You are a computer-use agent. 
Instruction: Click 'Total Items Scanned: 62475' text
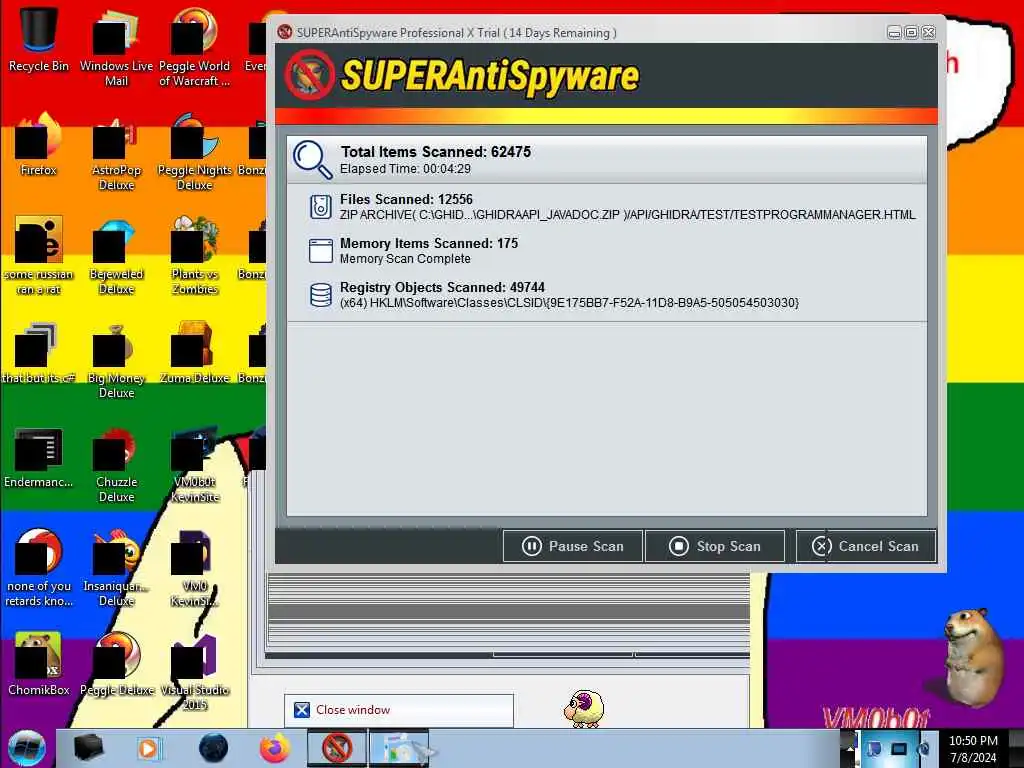pos(436,152)
